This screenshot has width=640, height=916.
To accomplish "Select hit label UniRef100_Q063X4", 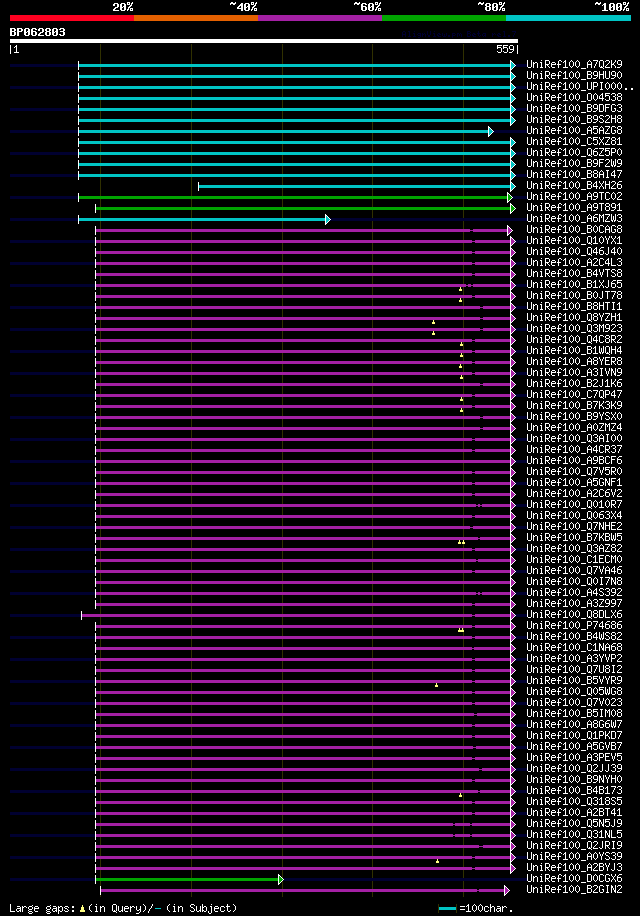I will 574,515.
